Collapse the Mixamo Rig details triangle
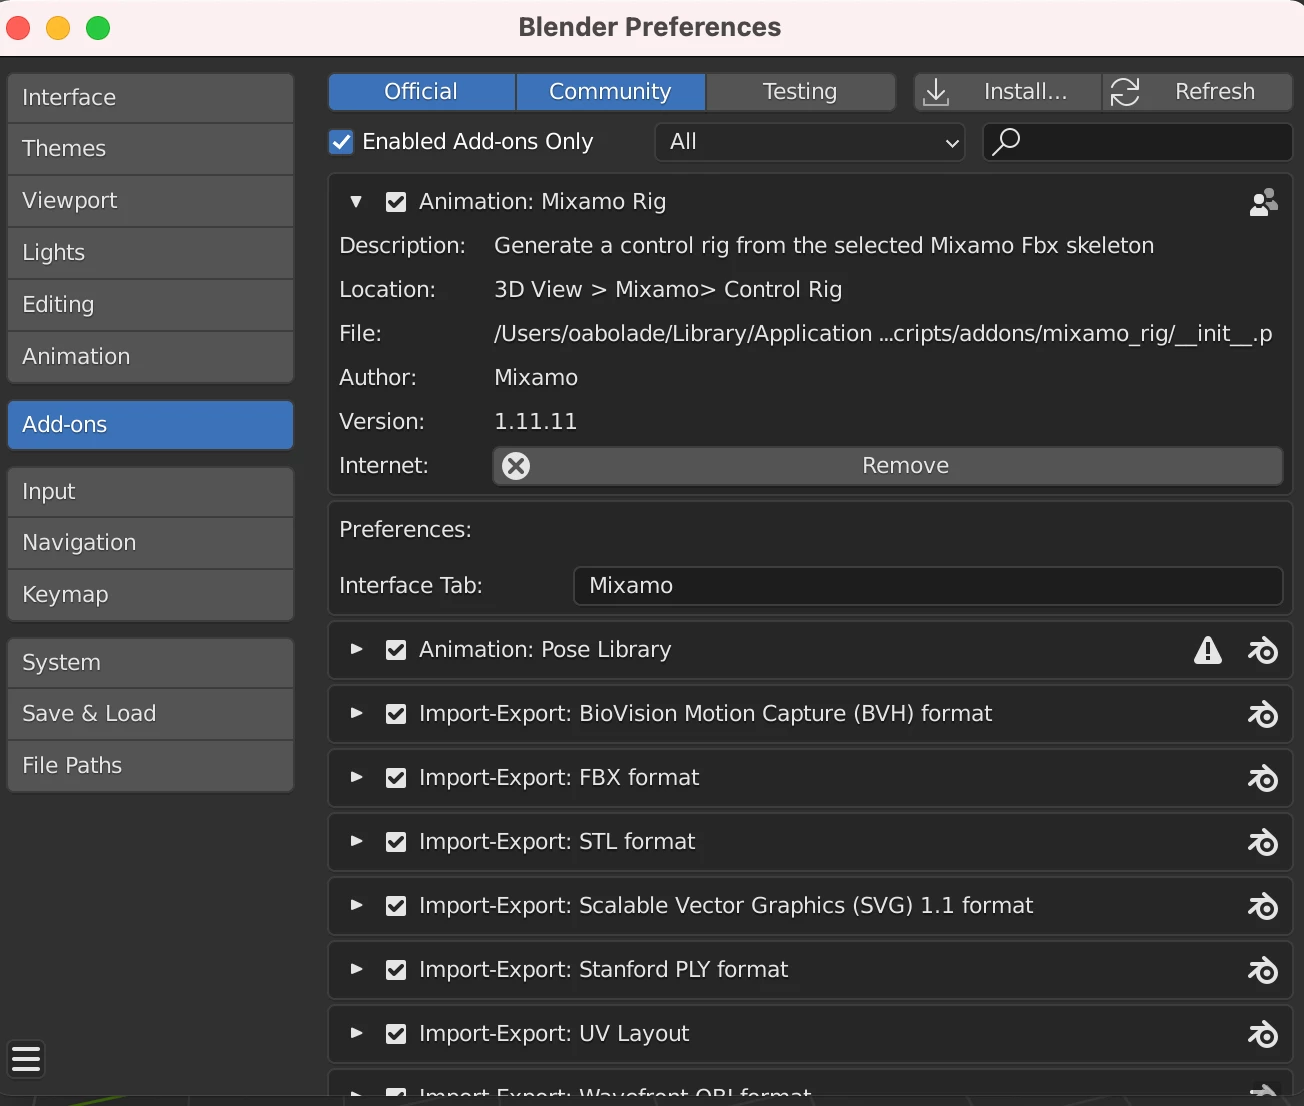Viewport: 1304px width, 1106px height. point(356,202)
